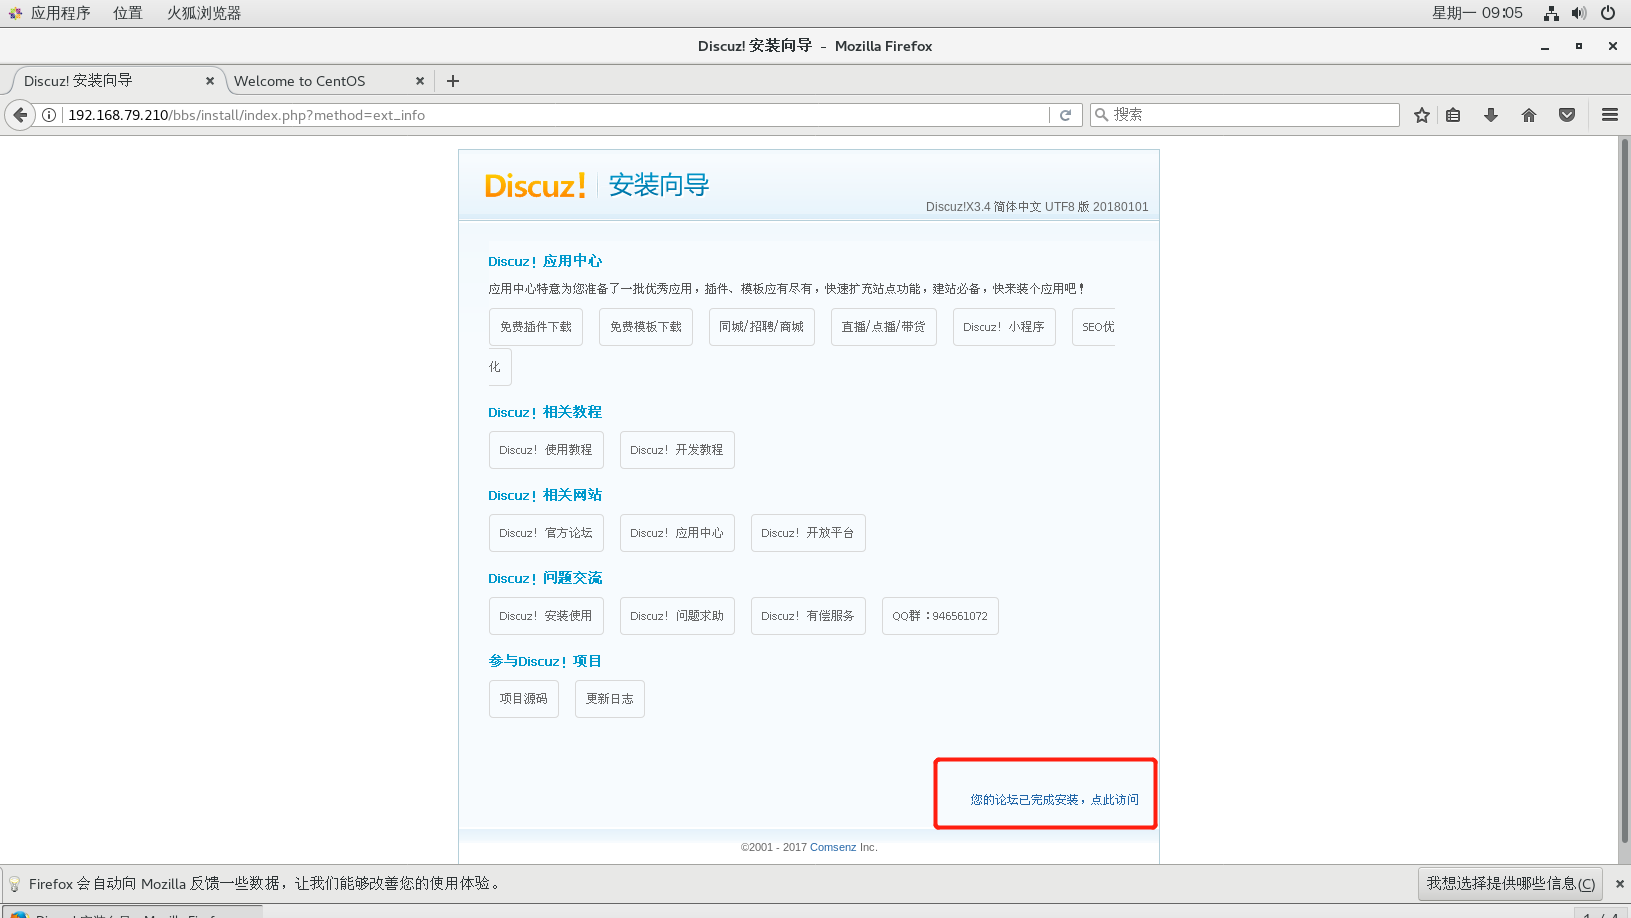This screenshot has width=1631, height=918.
Task: Open 同城/招聘/商城 apps
Action: tap(762, 327)
